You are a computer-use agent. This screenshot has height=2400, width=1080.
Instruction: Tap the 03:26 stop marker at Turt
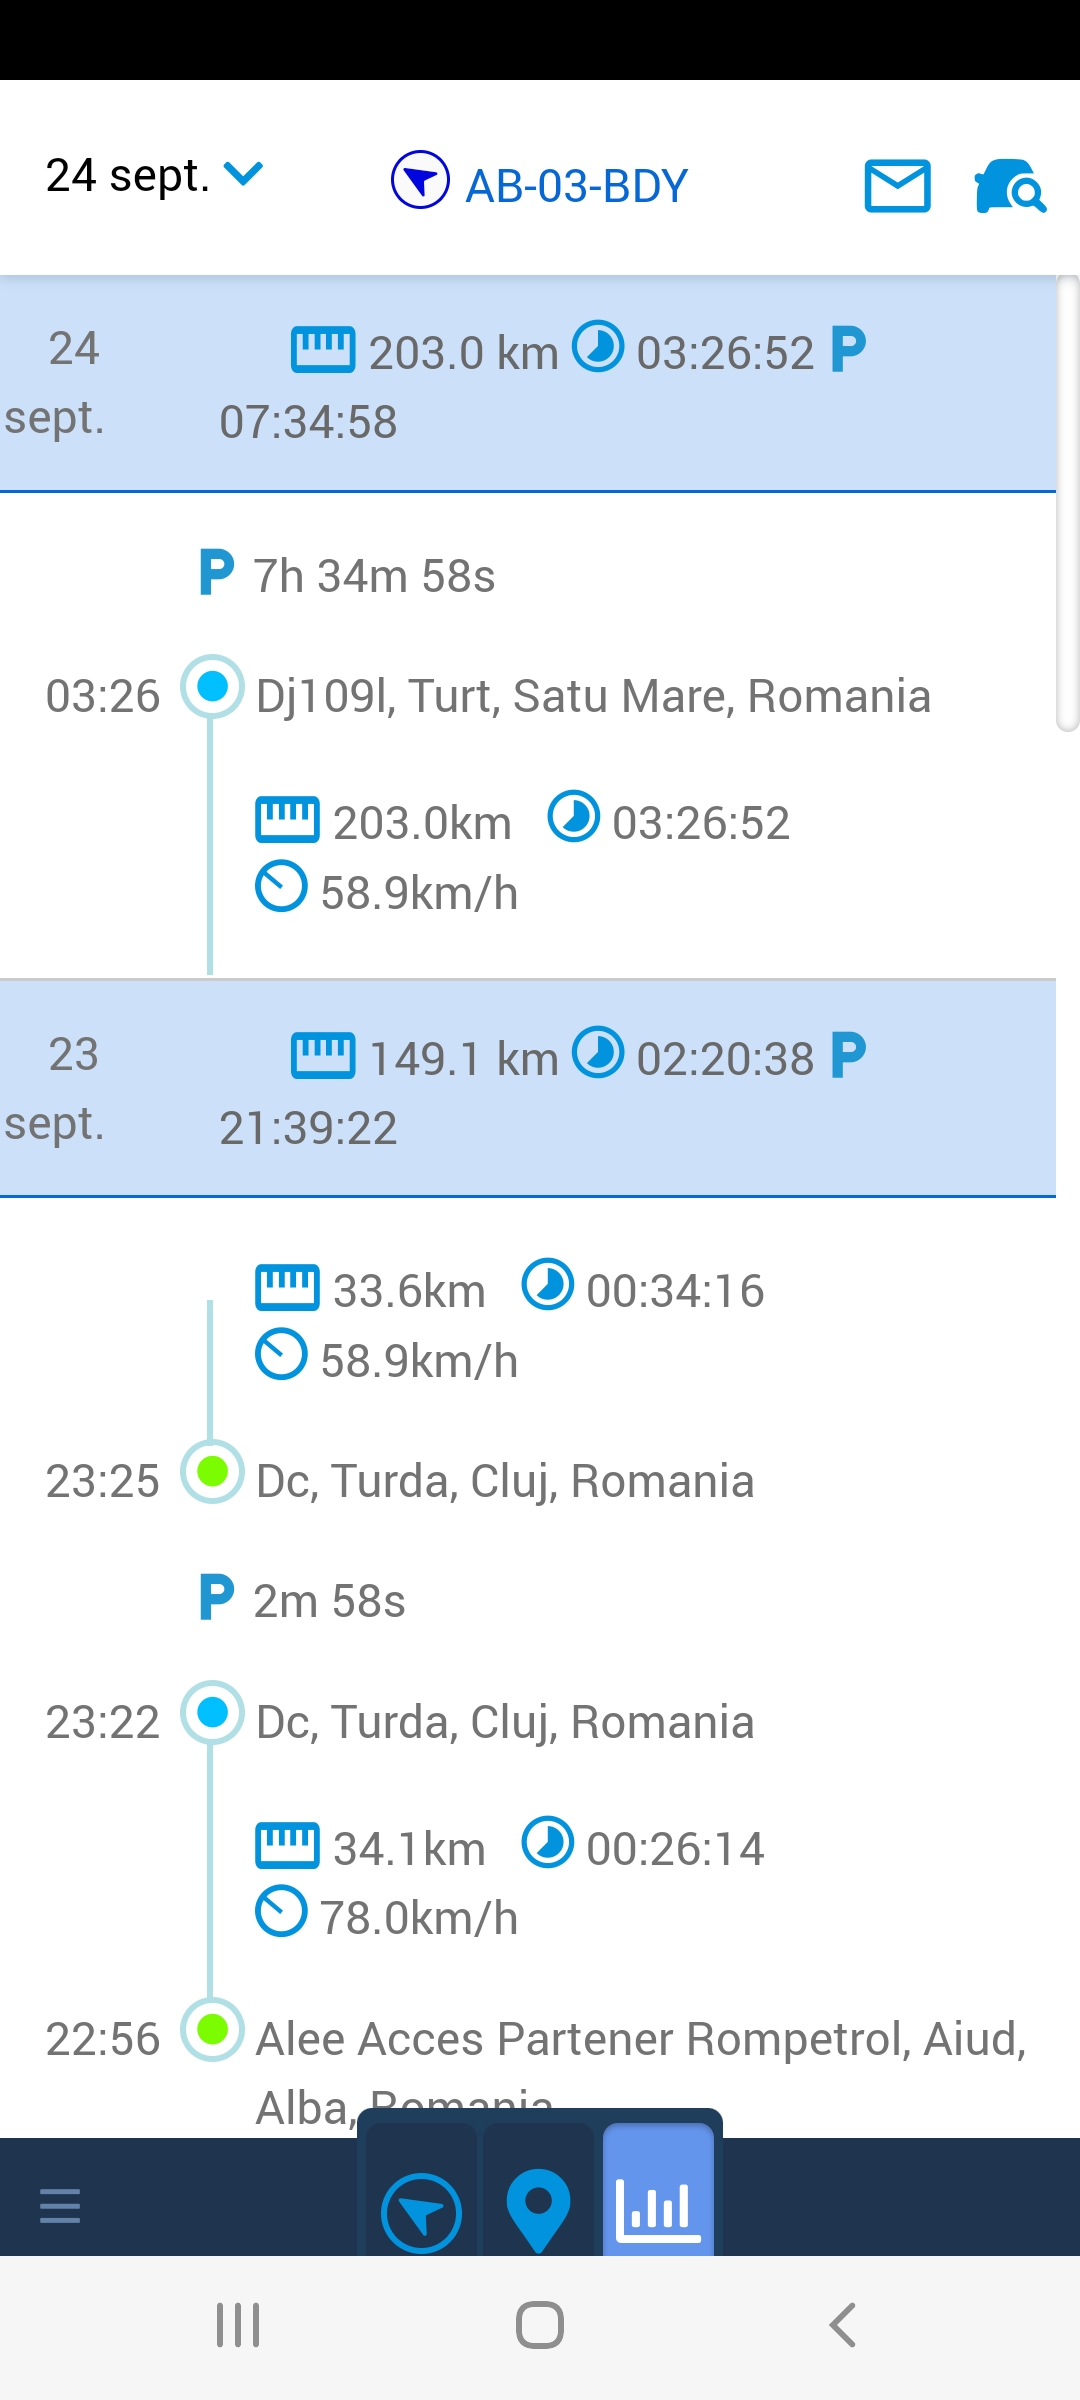pos(212,687)
